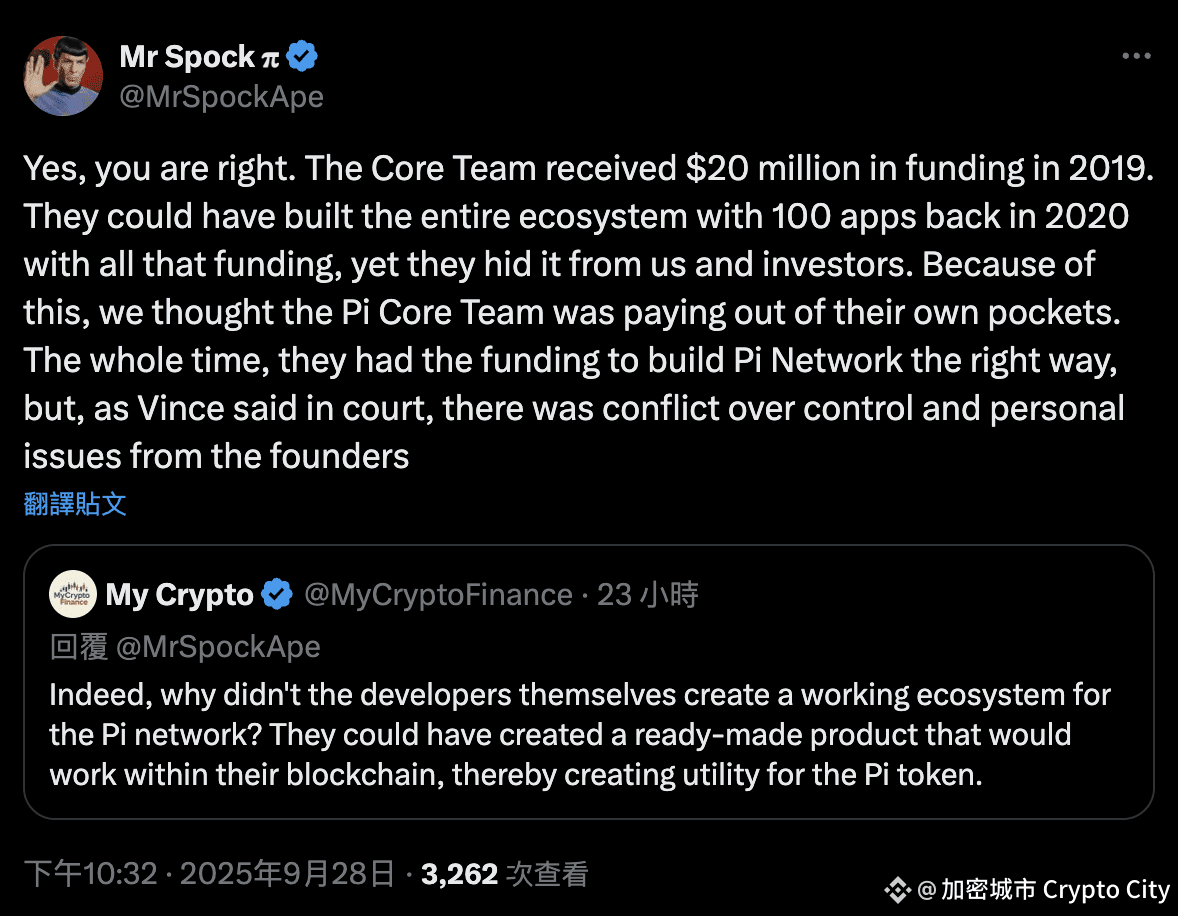Viewport: 1178px width, 916px height.
Task: Click the main post text beginning "Yes, you are right"
Action: click(x=588, y=312)
